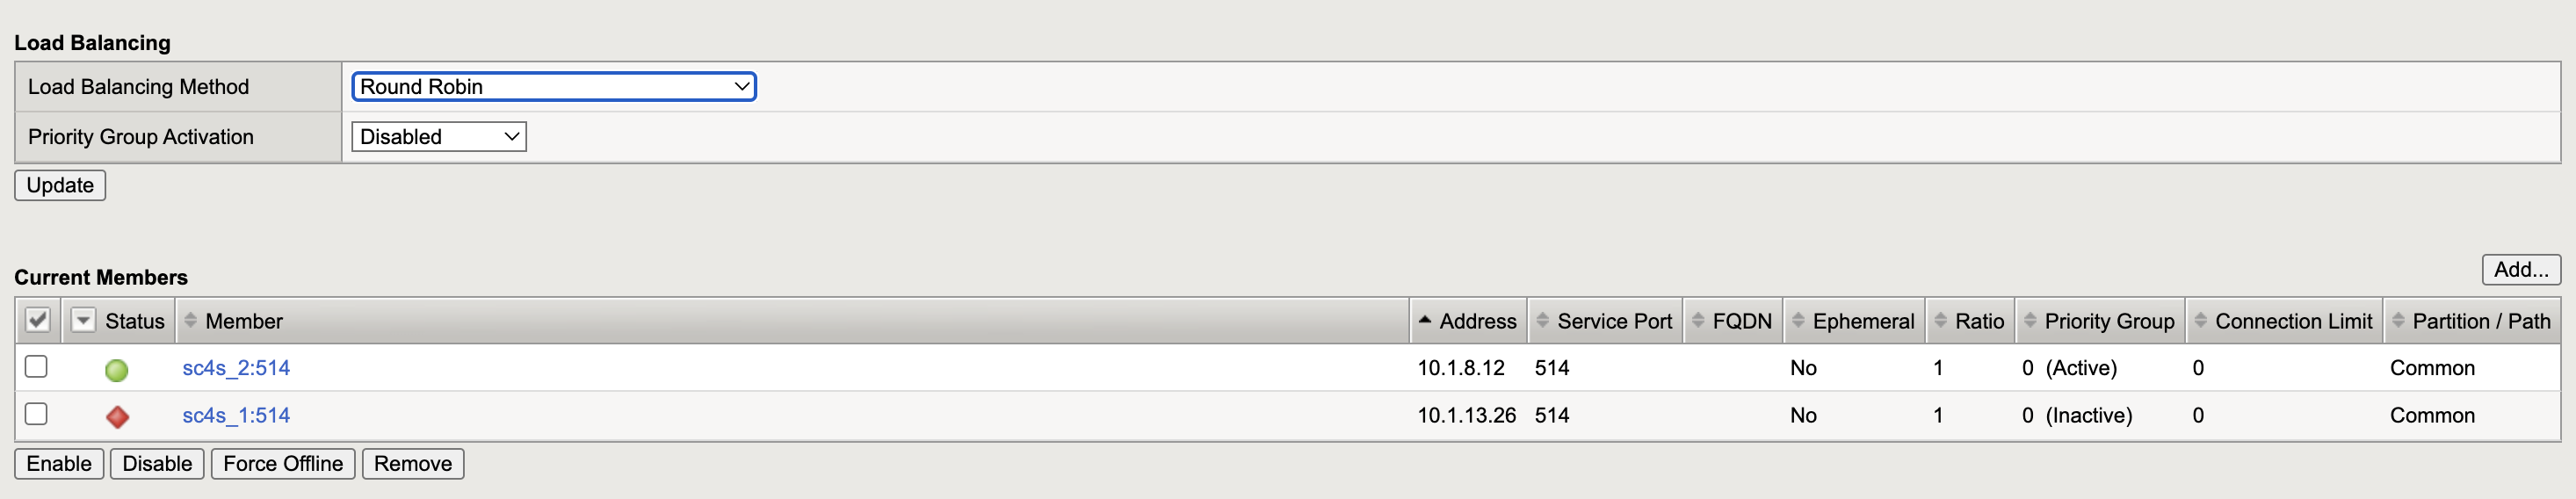
Task: Click the Service Port sort icon
Action: click(1542, 321)
